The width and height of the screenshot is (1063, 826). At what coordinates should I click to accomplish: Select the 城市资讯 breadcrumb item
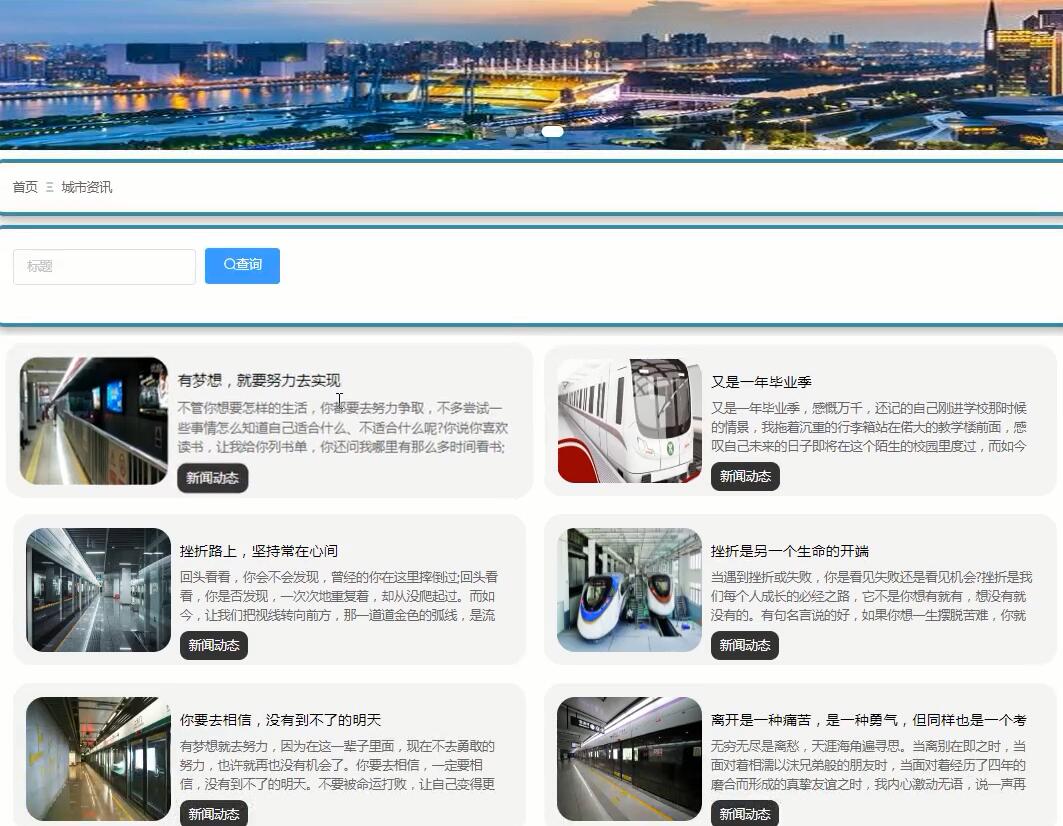(x=88, y=187)
